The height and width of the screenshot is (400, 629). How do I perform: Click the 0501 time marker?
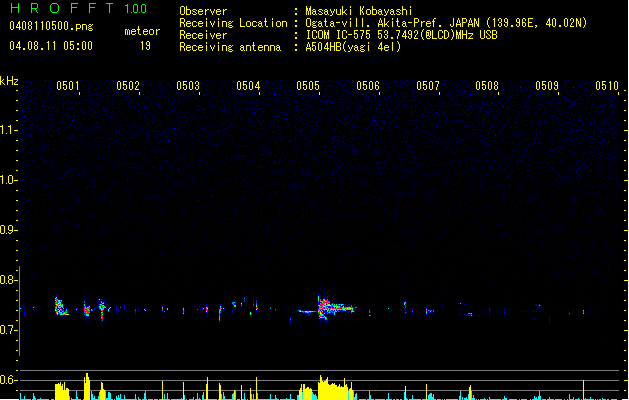coord(68,85)
